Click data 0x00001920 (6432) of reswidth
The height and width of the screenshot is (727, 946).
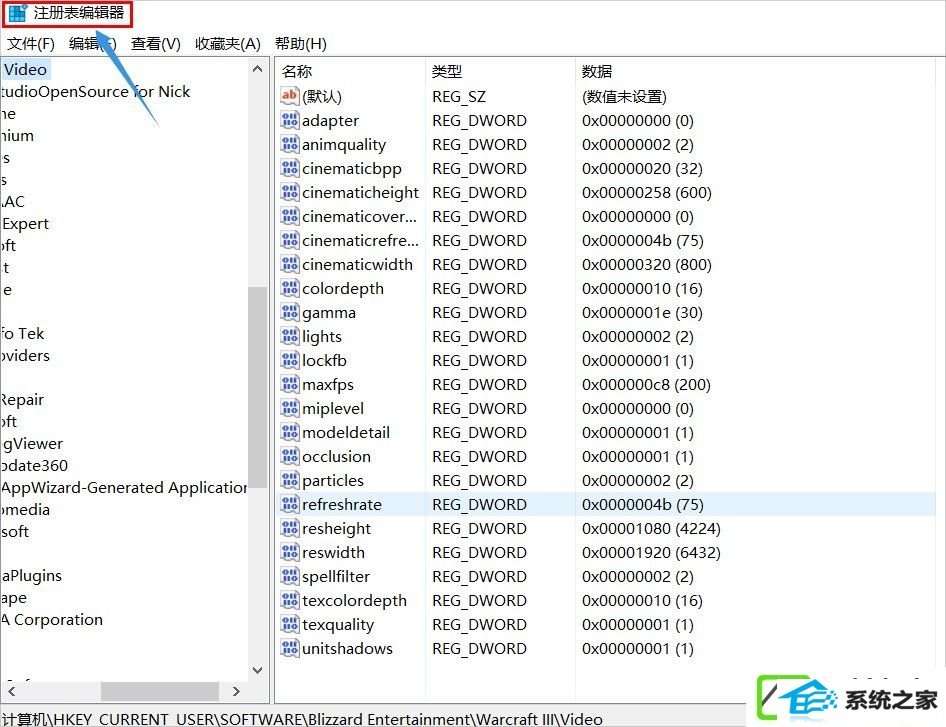[x=652, y=552]
